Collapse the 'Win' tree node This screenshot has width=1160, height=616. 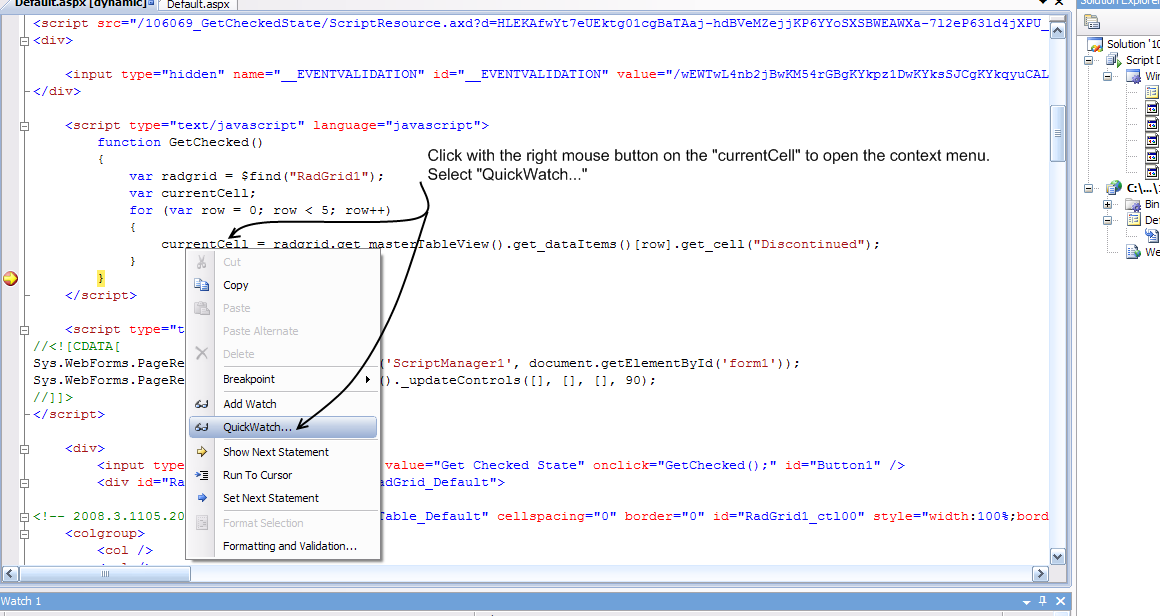pos(1107,76)
